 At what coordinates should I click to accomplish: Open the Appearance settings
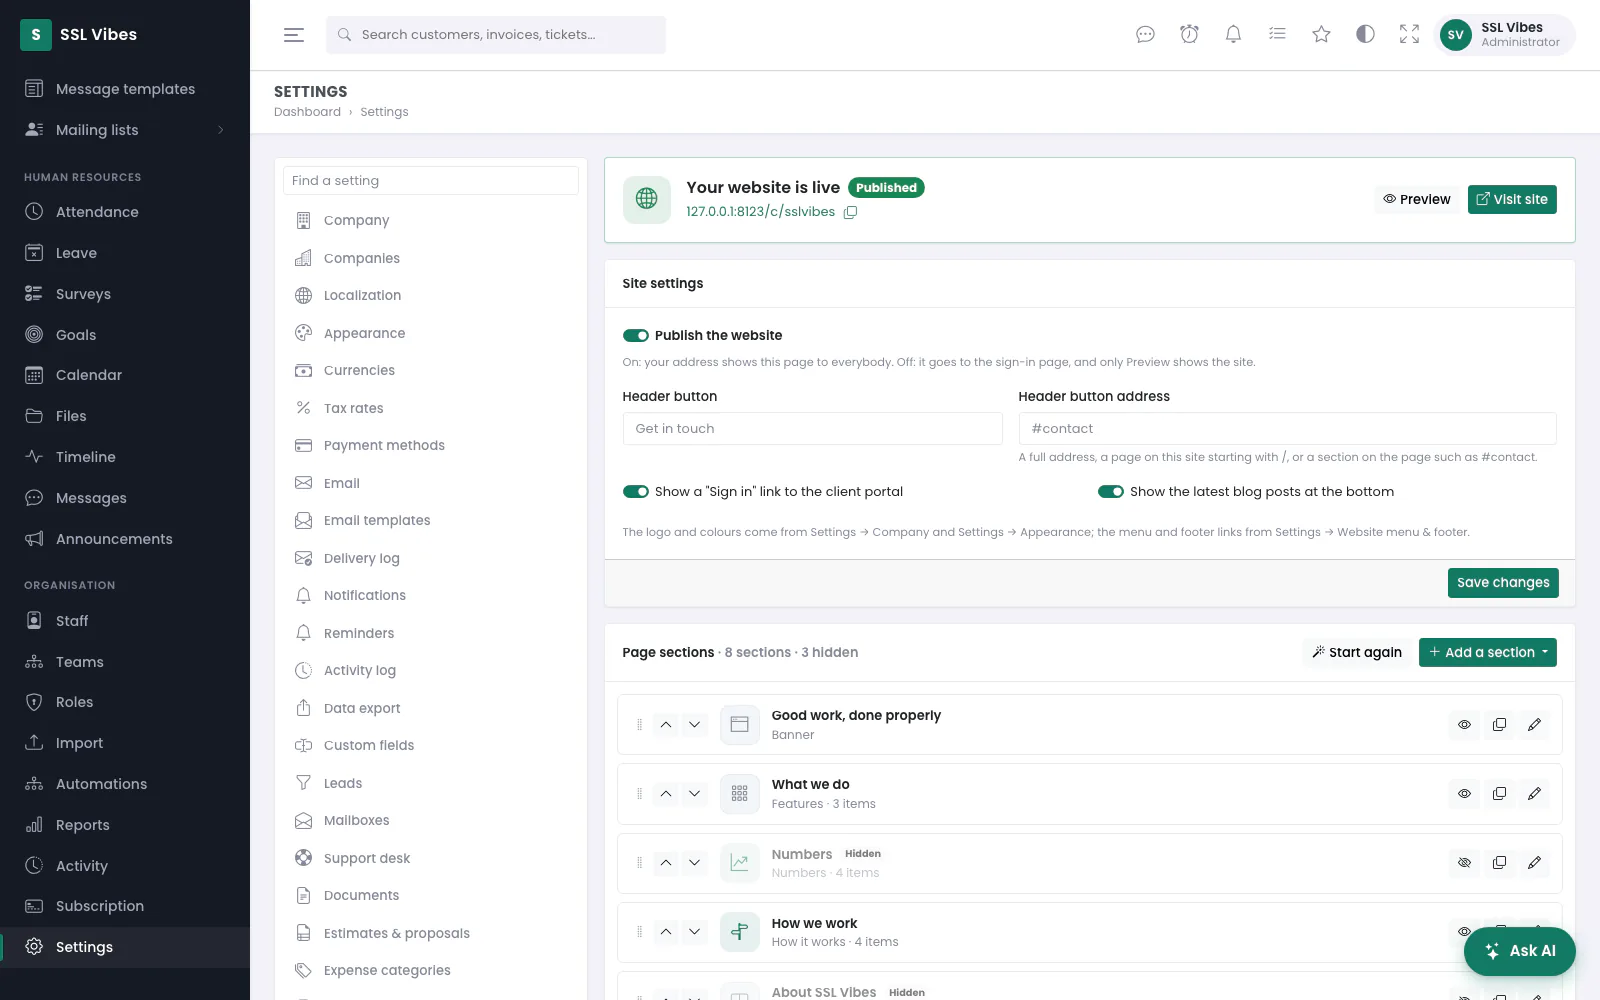pos(431,333)
